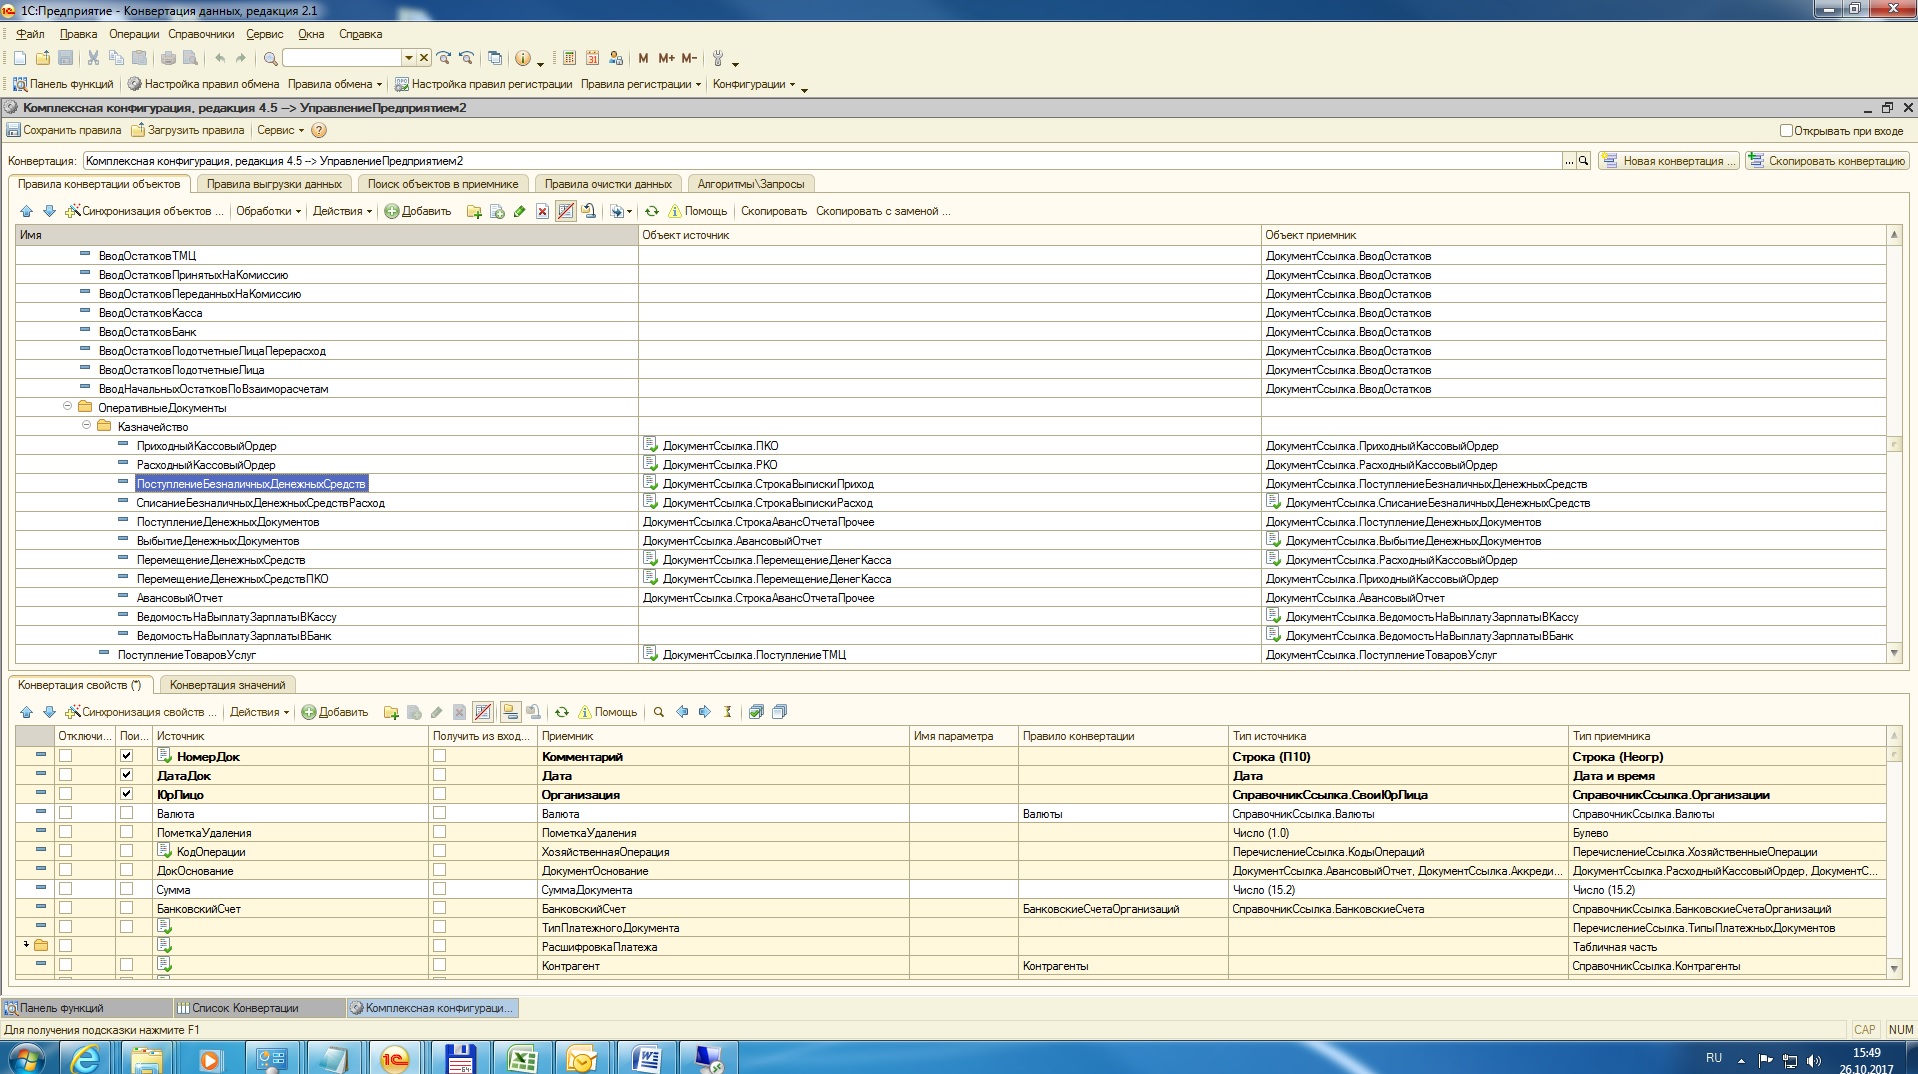Viewport: 1918px width, 1074px height.
Task: Click Синхронизация свойств button
Action: pyautogui.click(x=141, y=712)
